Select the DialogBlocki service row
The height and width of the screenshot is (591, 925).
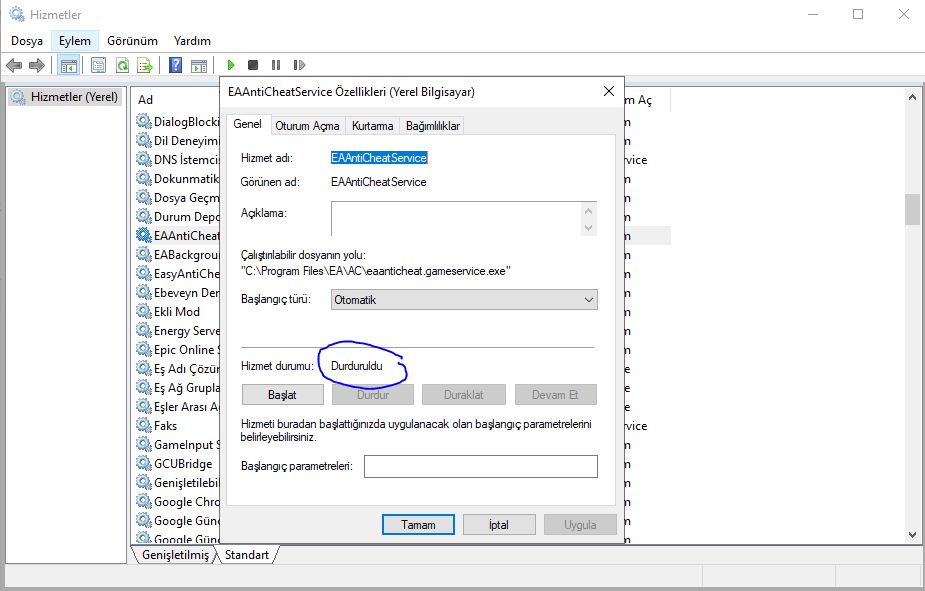pos(178,122)
